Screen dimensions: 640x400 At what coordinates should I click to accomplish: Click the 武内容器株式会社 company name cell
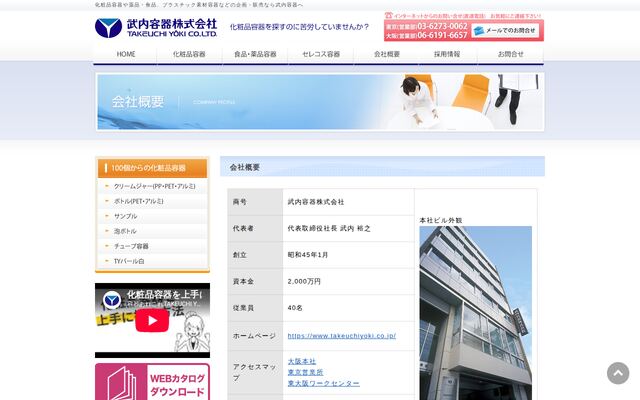click(x=349, y=202)
